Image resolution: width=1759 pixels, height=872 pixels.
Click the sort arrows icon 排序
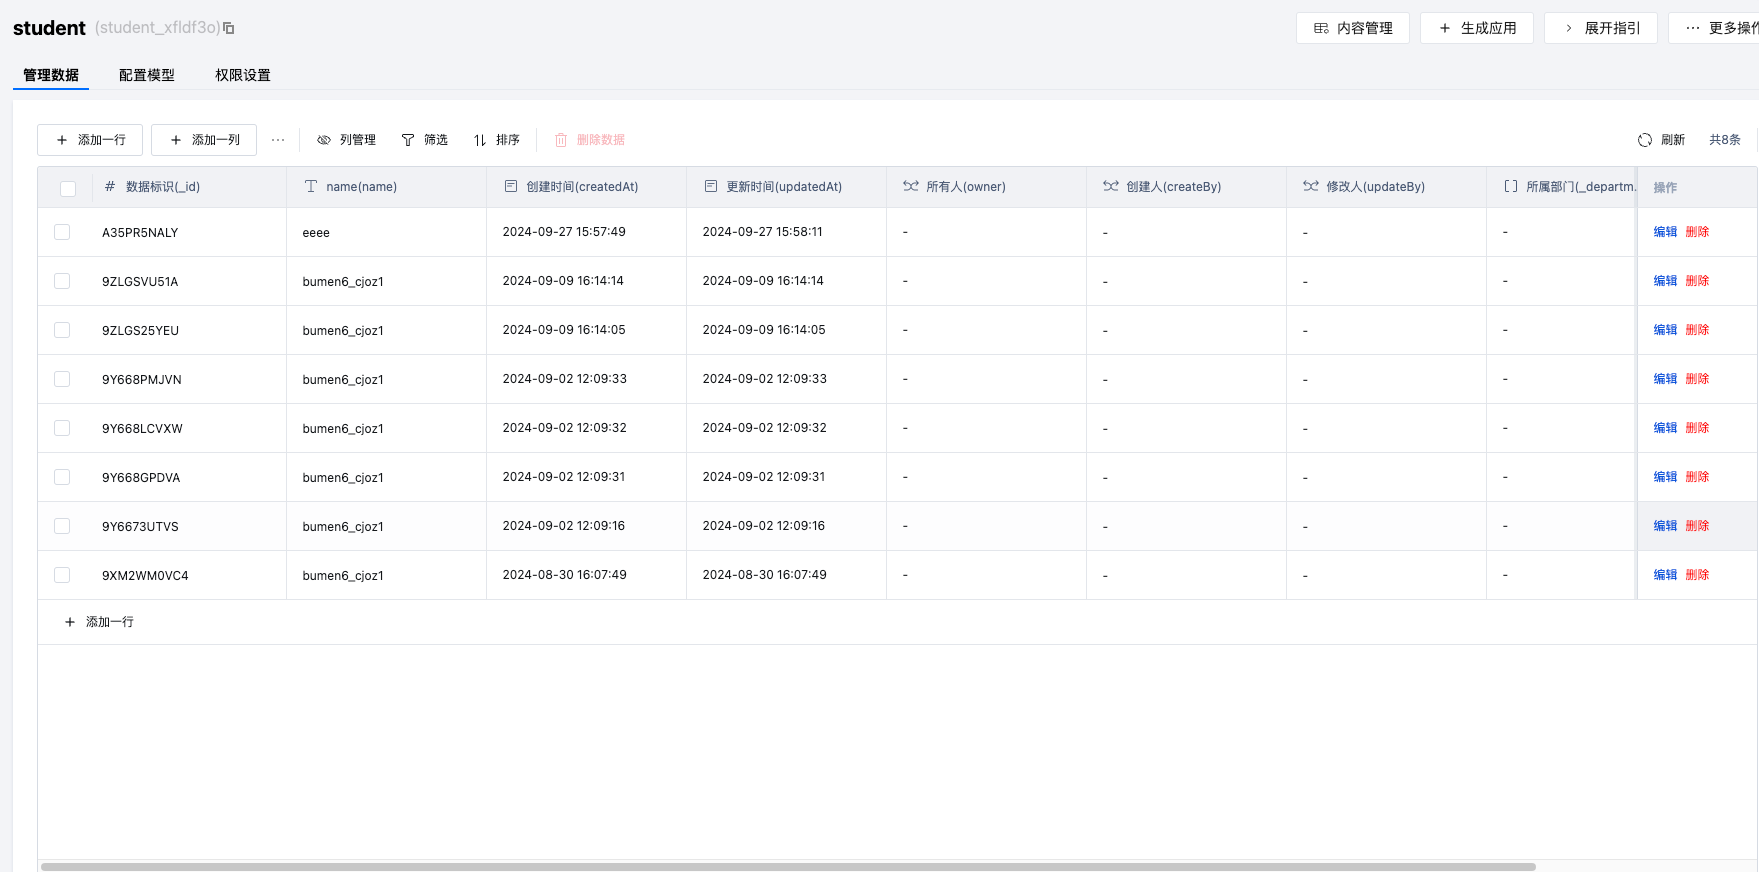(480, 140)
